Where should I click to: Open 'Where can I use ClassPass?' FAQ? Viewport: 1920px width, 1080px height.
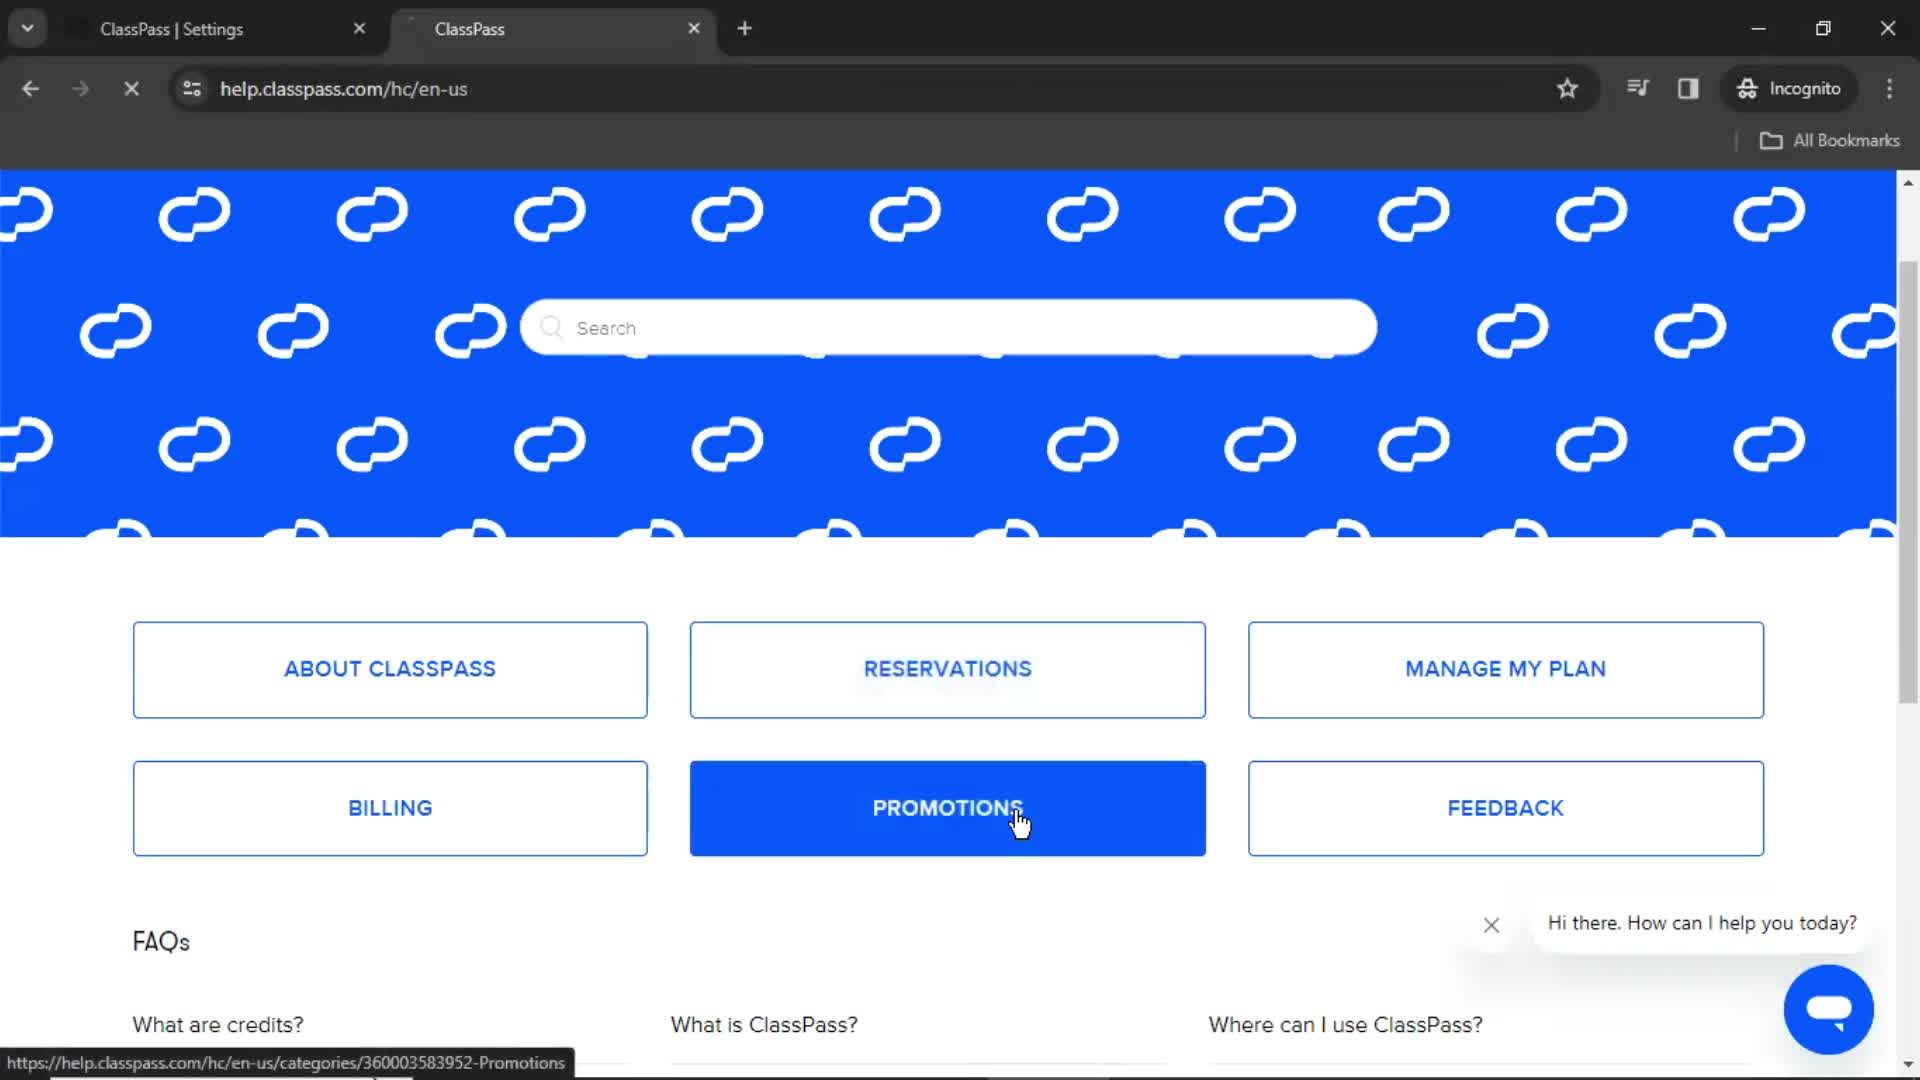[1346, 1025]
